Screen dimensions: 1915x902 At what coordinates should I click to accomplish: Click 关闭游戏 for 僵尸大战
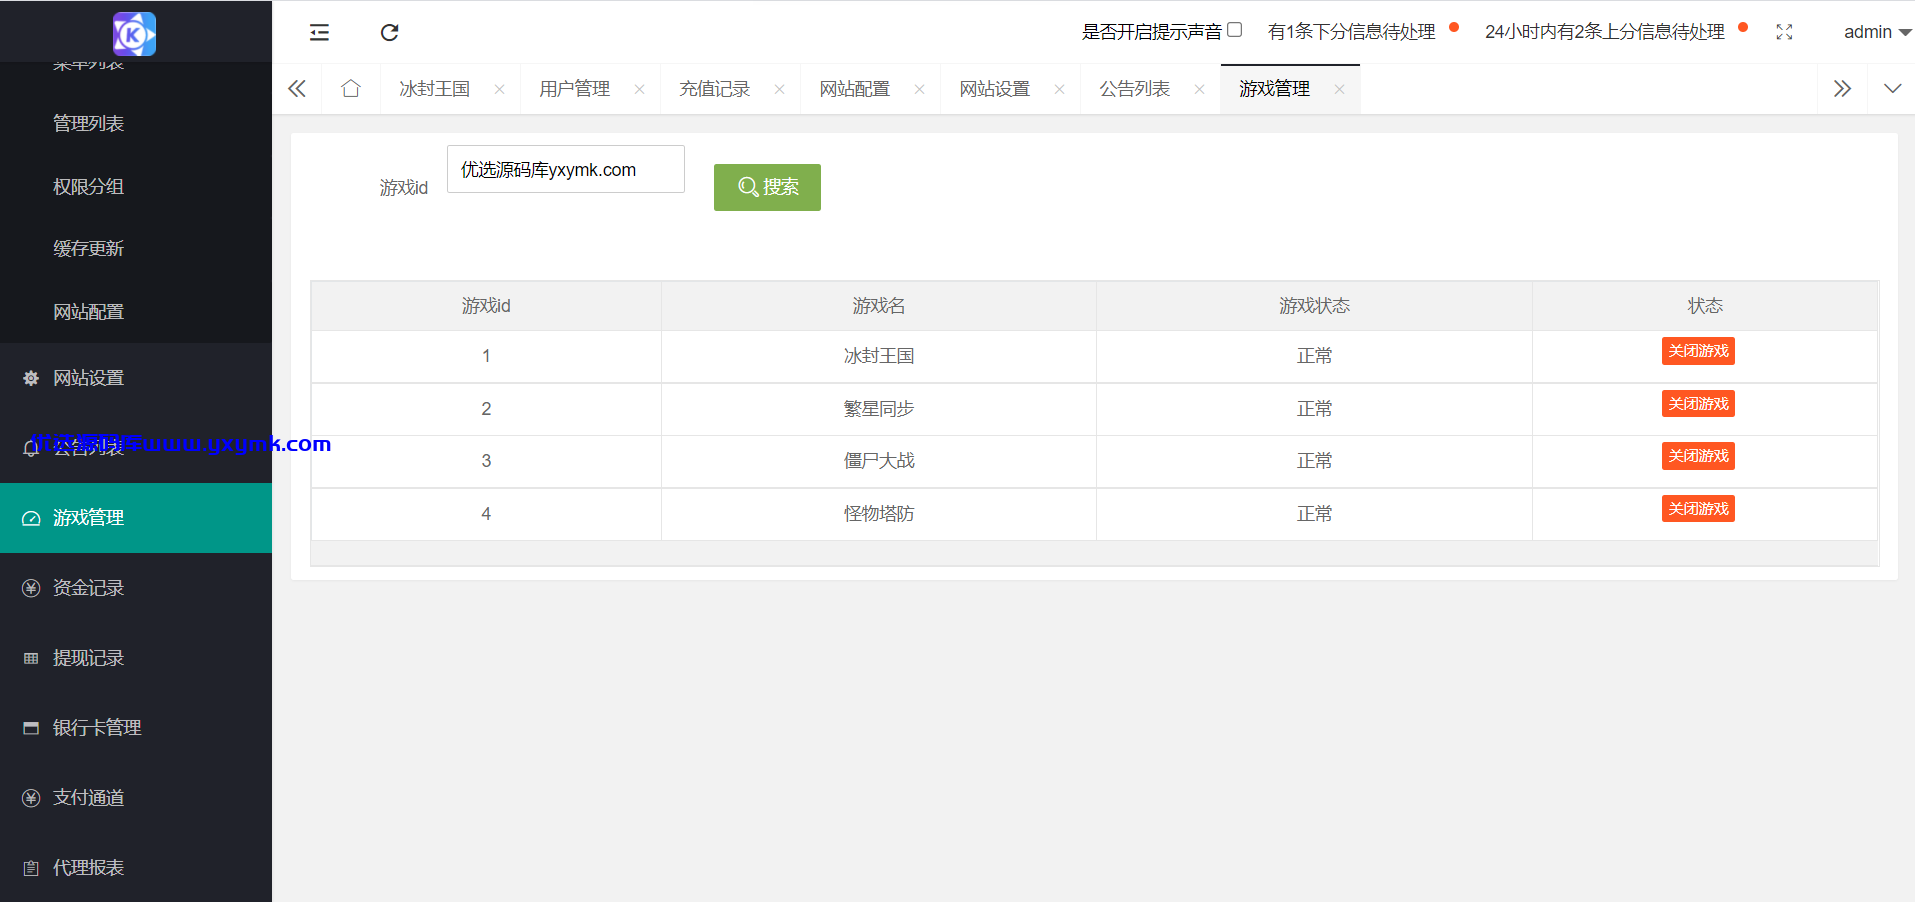click(x=1698, y=456)
